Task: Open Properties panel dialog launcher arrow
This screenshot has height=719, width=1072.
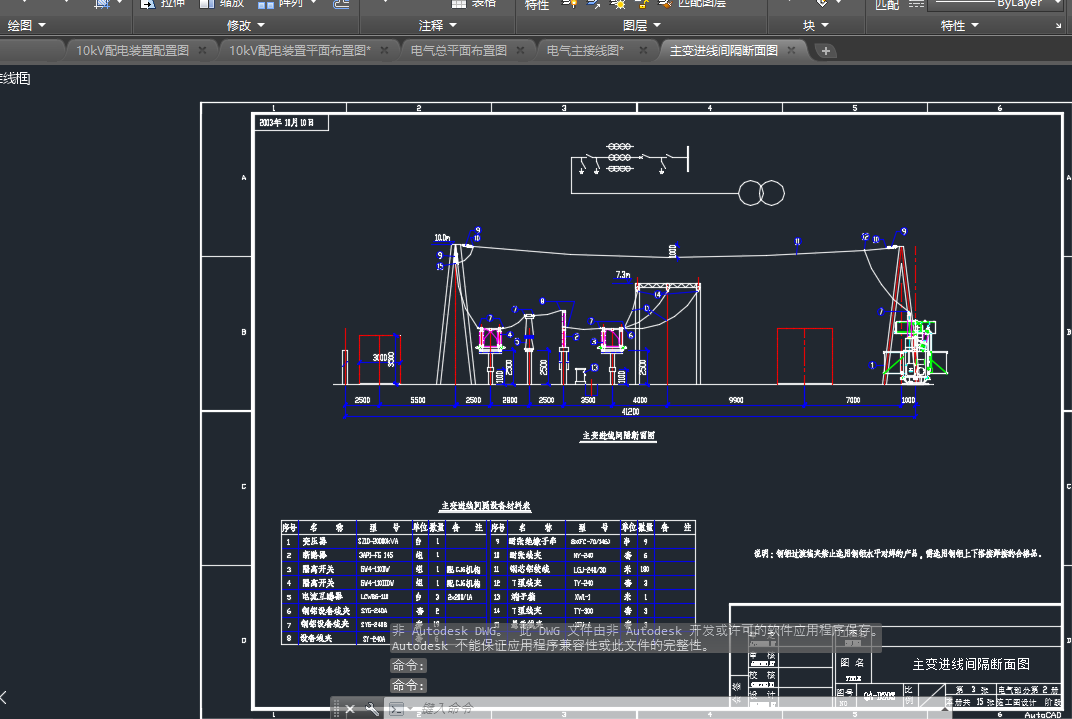Action: (x=1058, y=26)
